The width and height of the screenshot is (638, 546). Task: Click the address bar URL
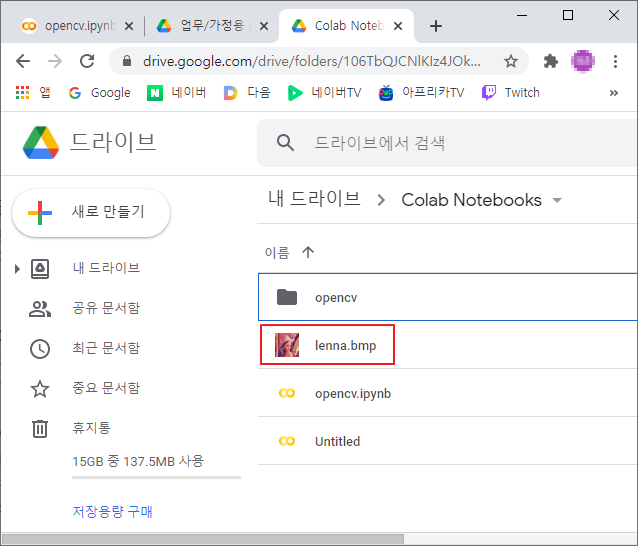point(312,61)
